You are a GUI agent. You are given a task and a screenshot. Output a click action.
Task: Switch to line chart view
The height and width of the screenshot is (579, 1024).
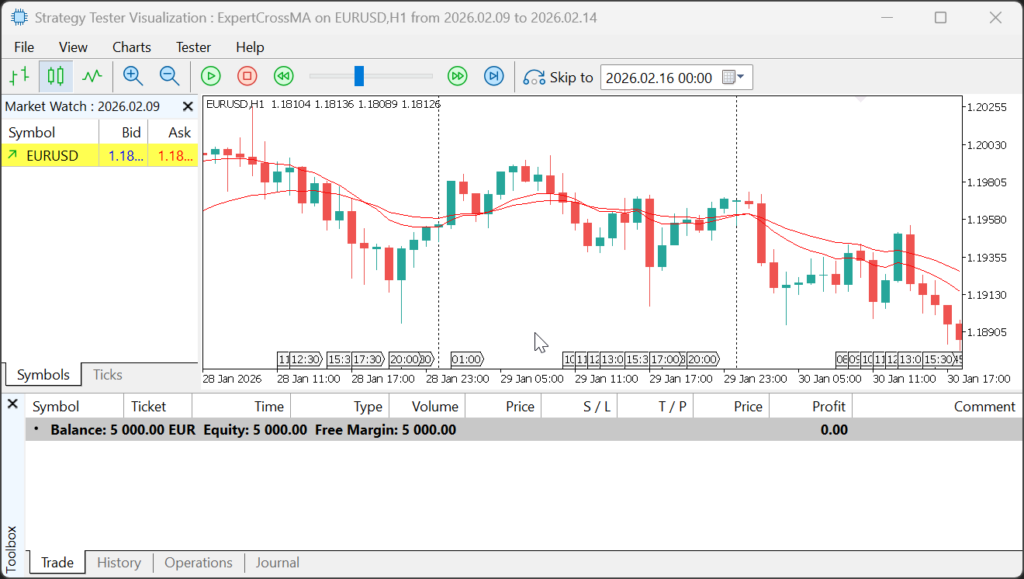coord(92,77)
